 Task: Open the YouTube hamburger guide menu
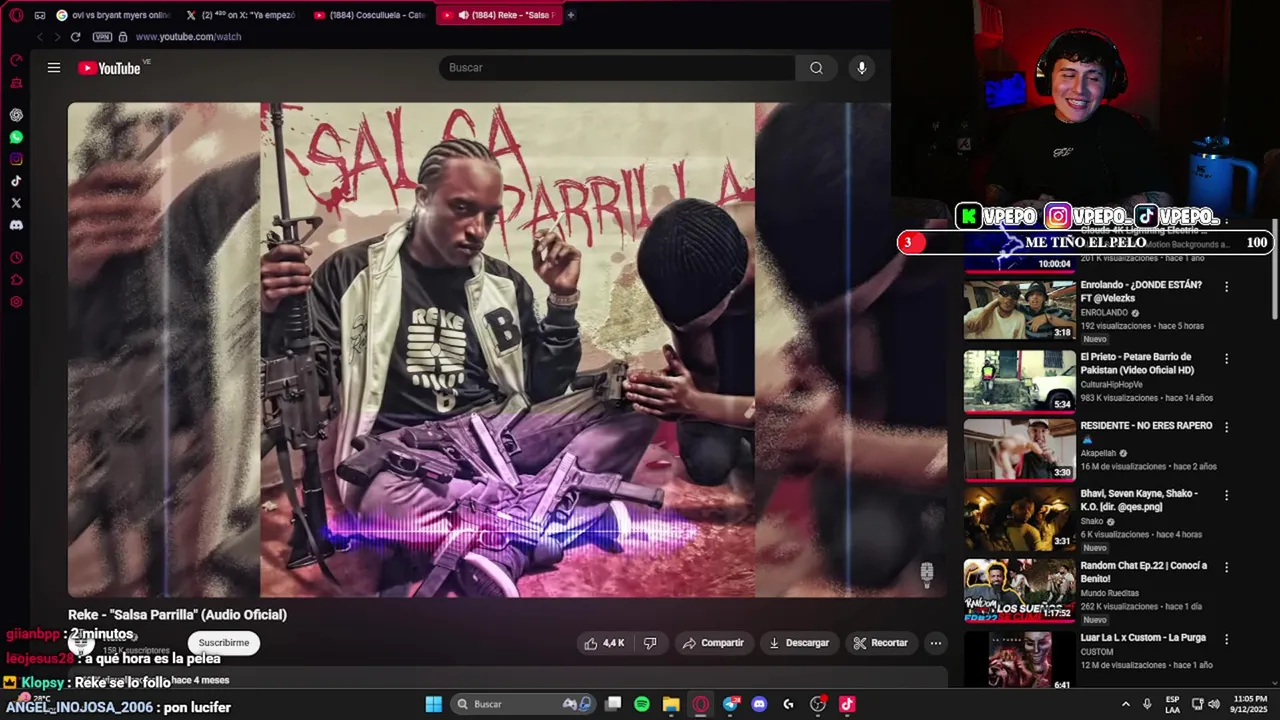(x=54, y=68)
